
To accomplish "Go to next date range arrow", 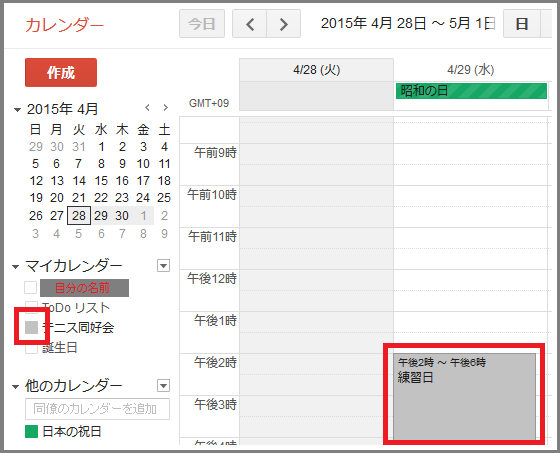I will (x=284, y=24).
